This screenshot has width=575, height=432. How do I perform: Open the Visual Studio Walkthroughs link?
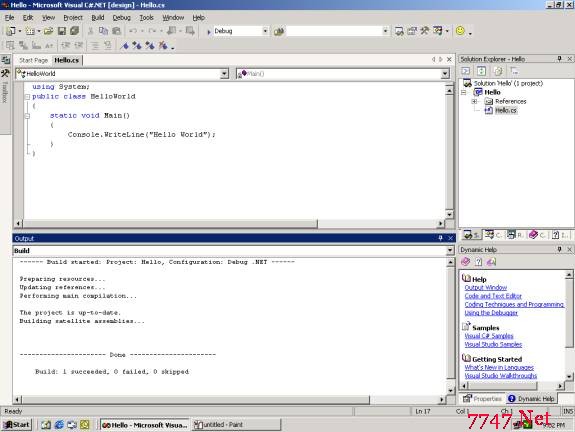(501, 376)
